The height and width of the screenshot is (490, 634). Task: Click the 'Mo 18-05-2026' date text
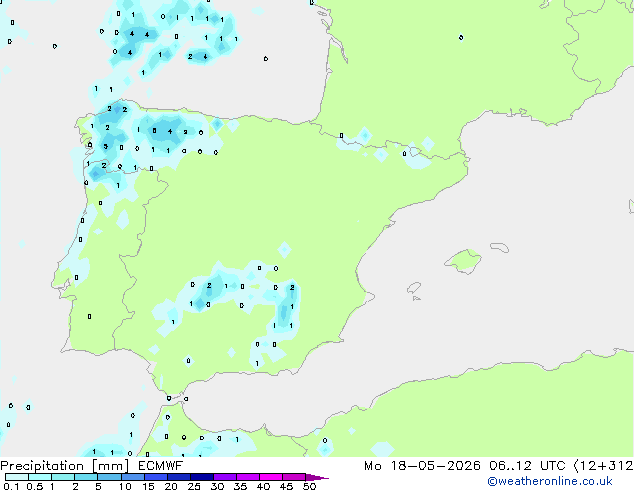pos(422,466)
